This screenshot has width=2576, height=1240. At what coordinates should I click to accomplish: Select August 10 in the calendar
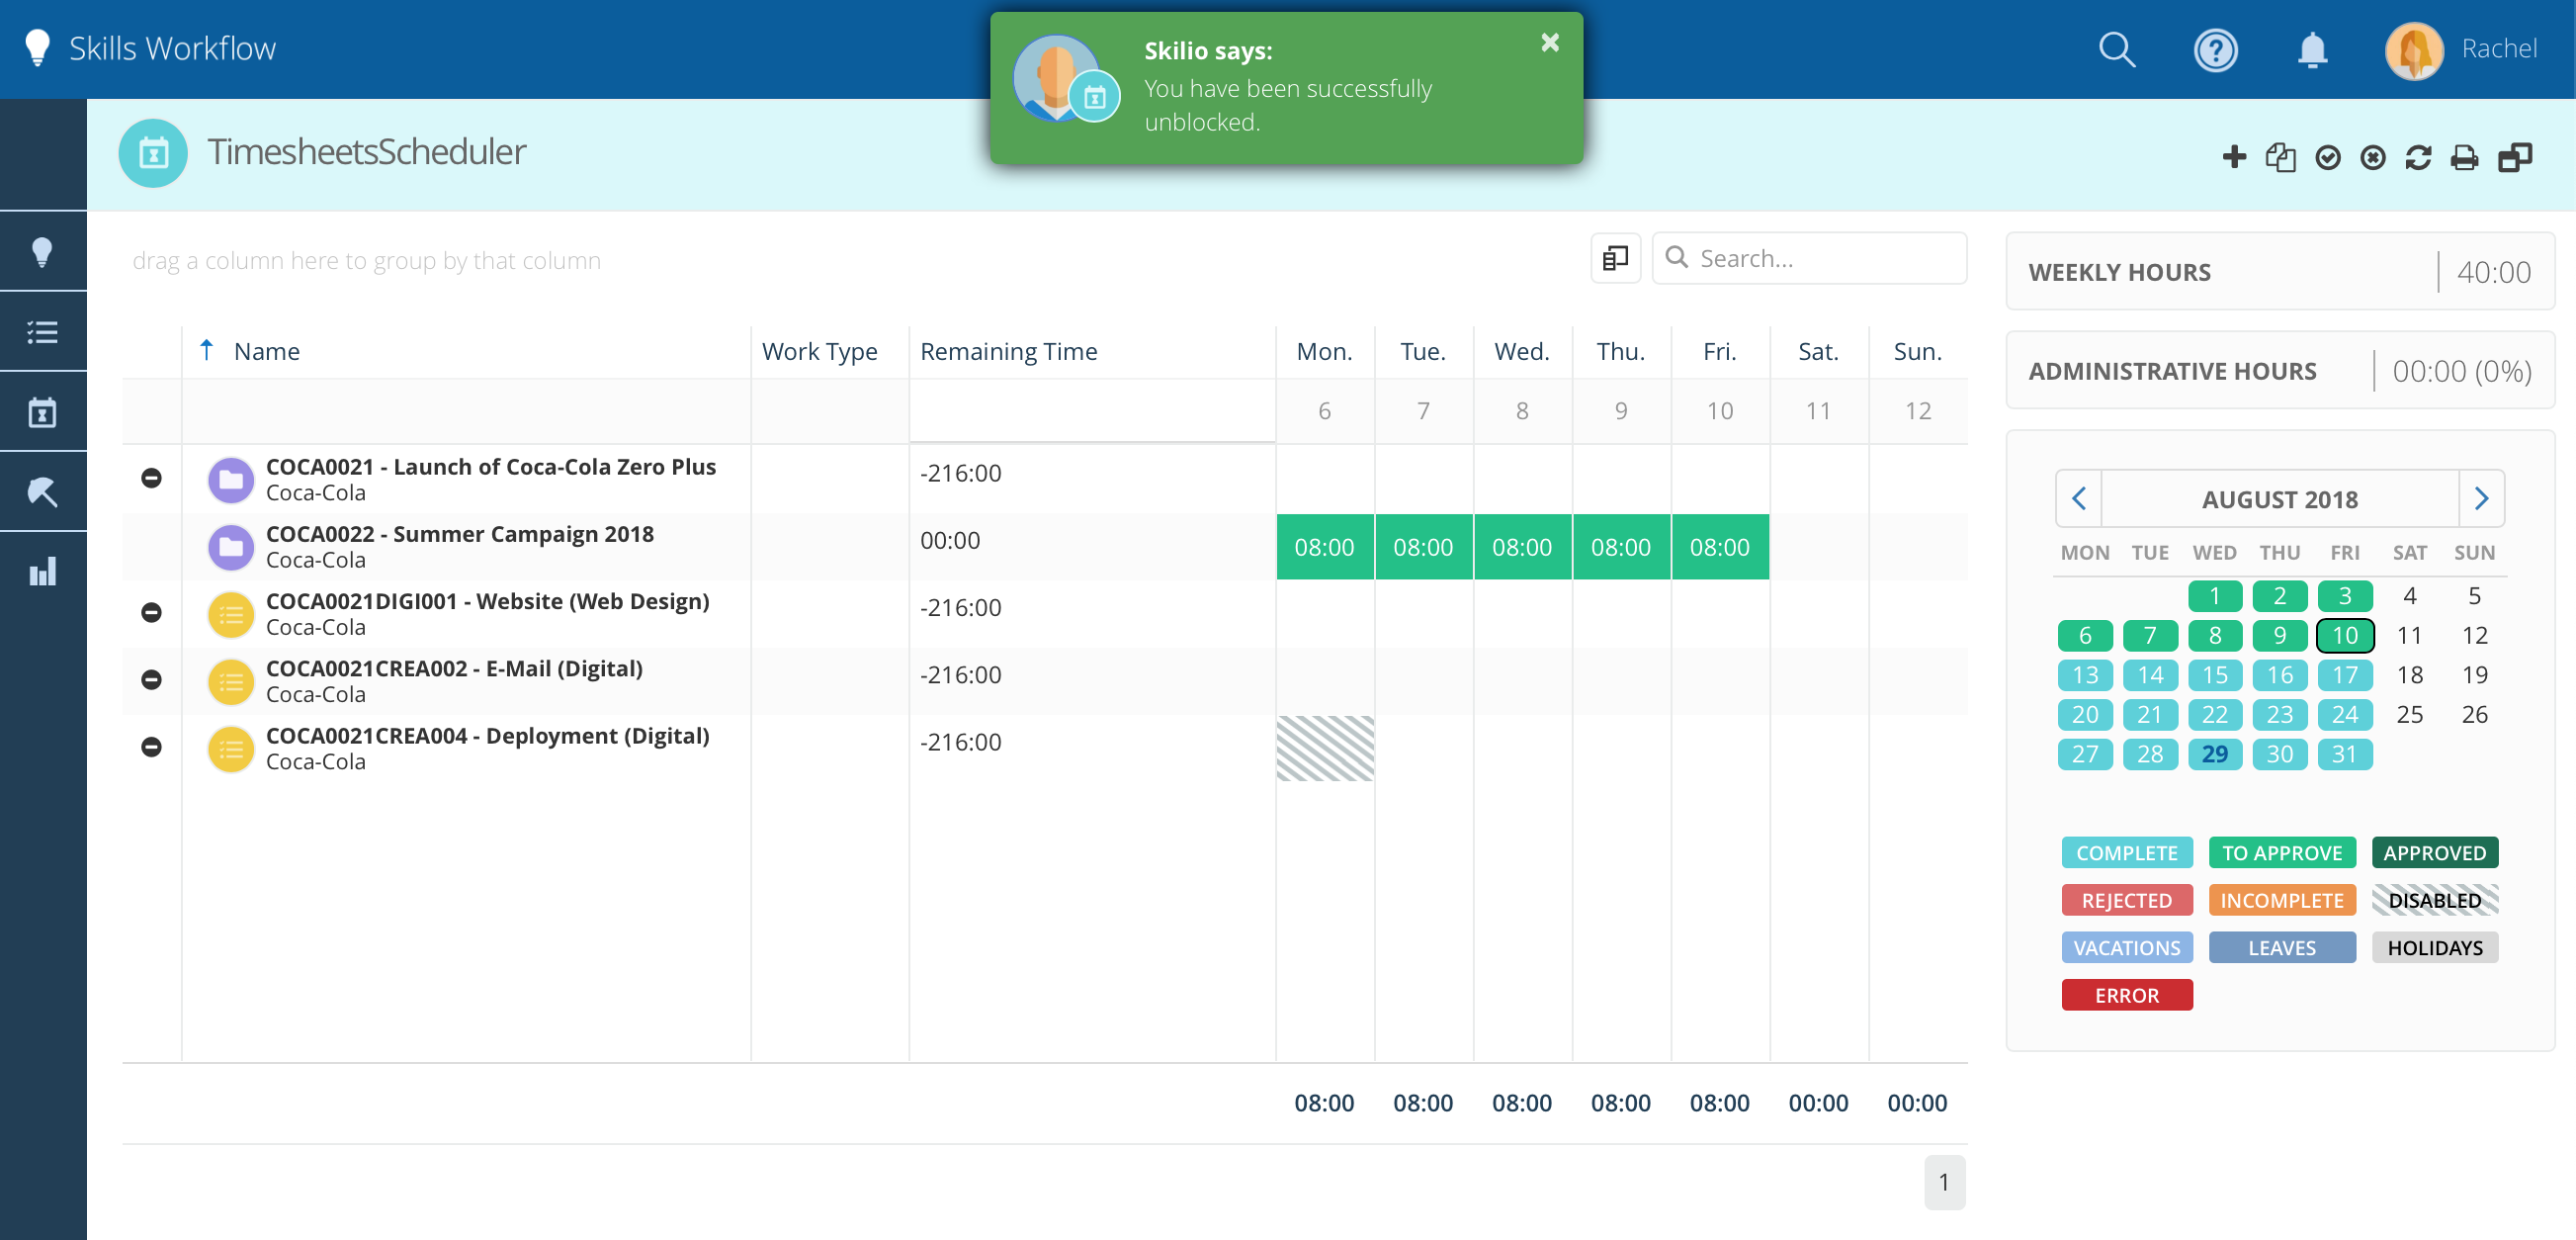coord(2344,635)
